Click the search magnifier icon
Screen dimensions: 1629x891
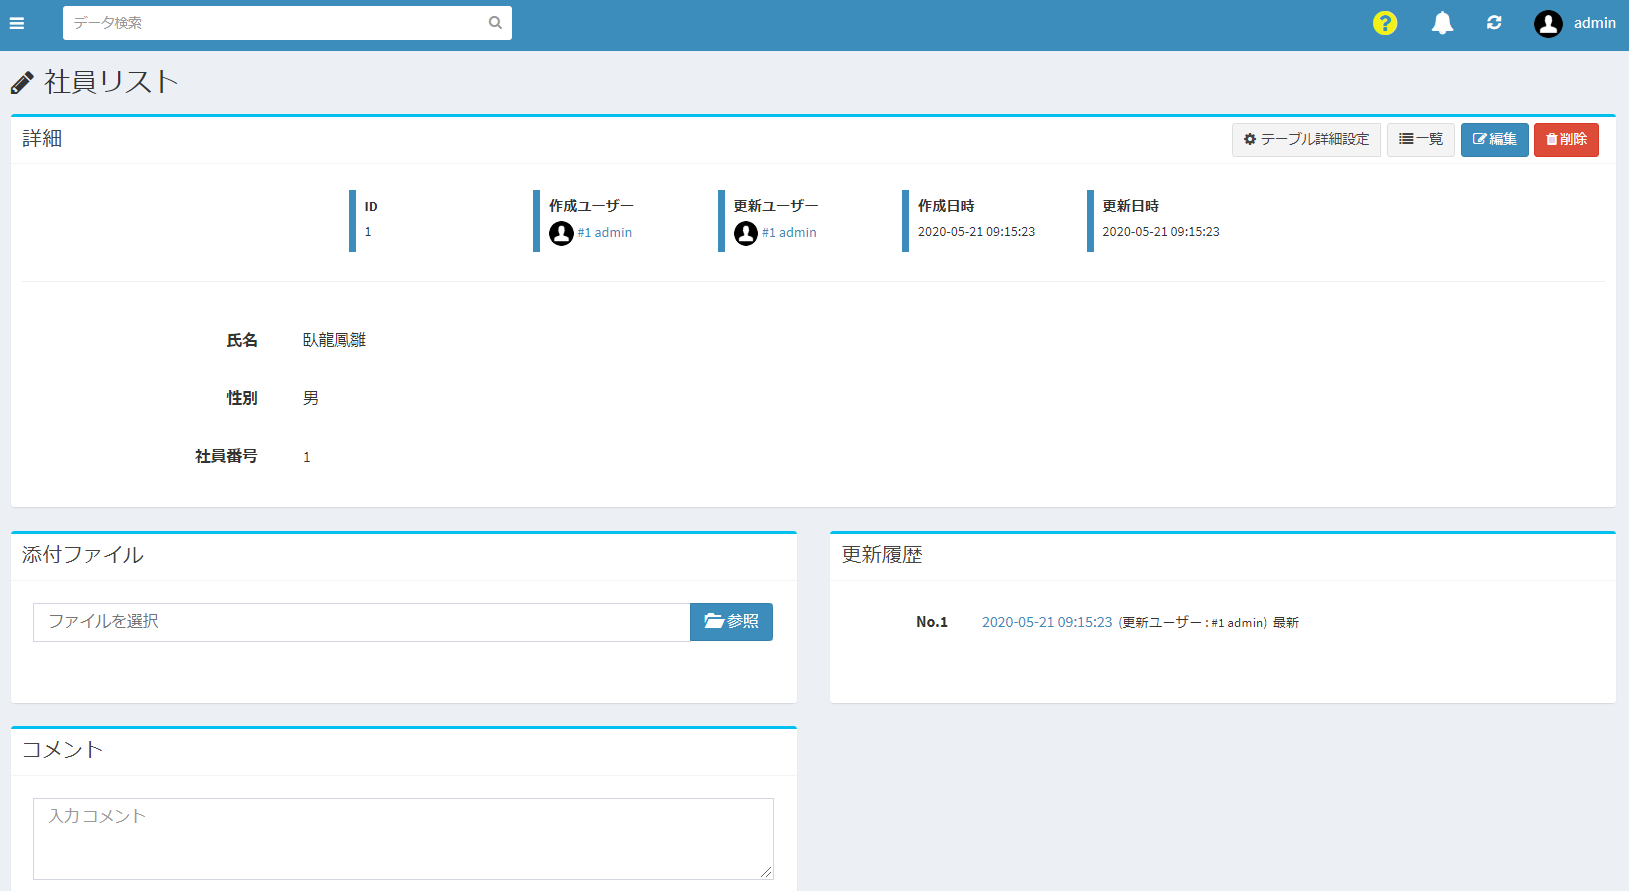(x=495, y=23)
